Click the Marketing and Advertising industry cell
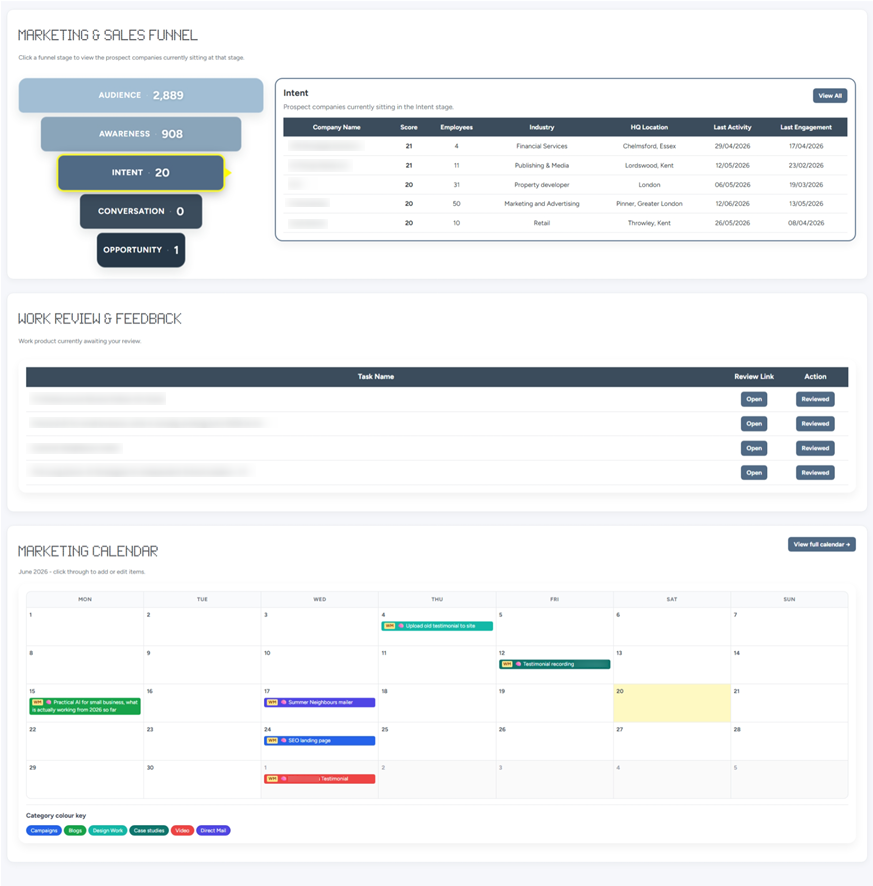 (541, 203)
